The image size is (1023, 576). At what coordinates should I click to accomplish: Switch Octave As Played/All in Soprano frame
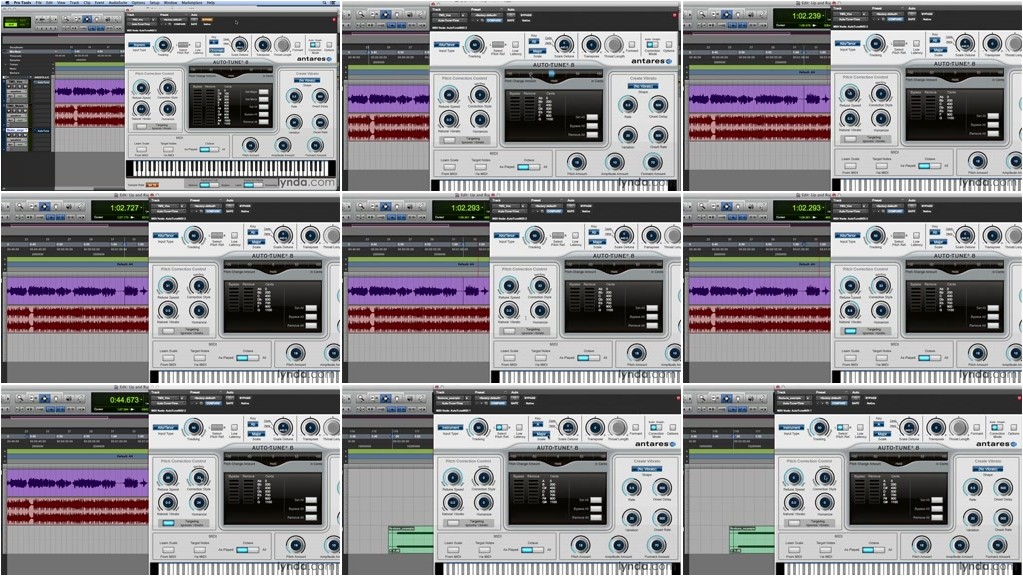209,149
